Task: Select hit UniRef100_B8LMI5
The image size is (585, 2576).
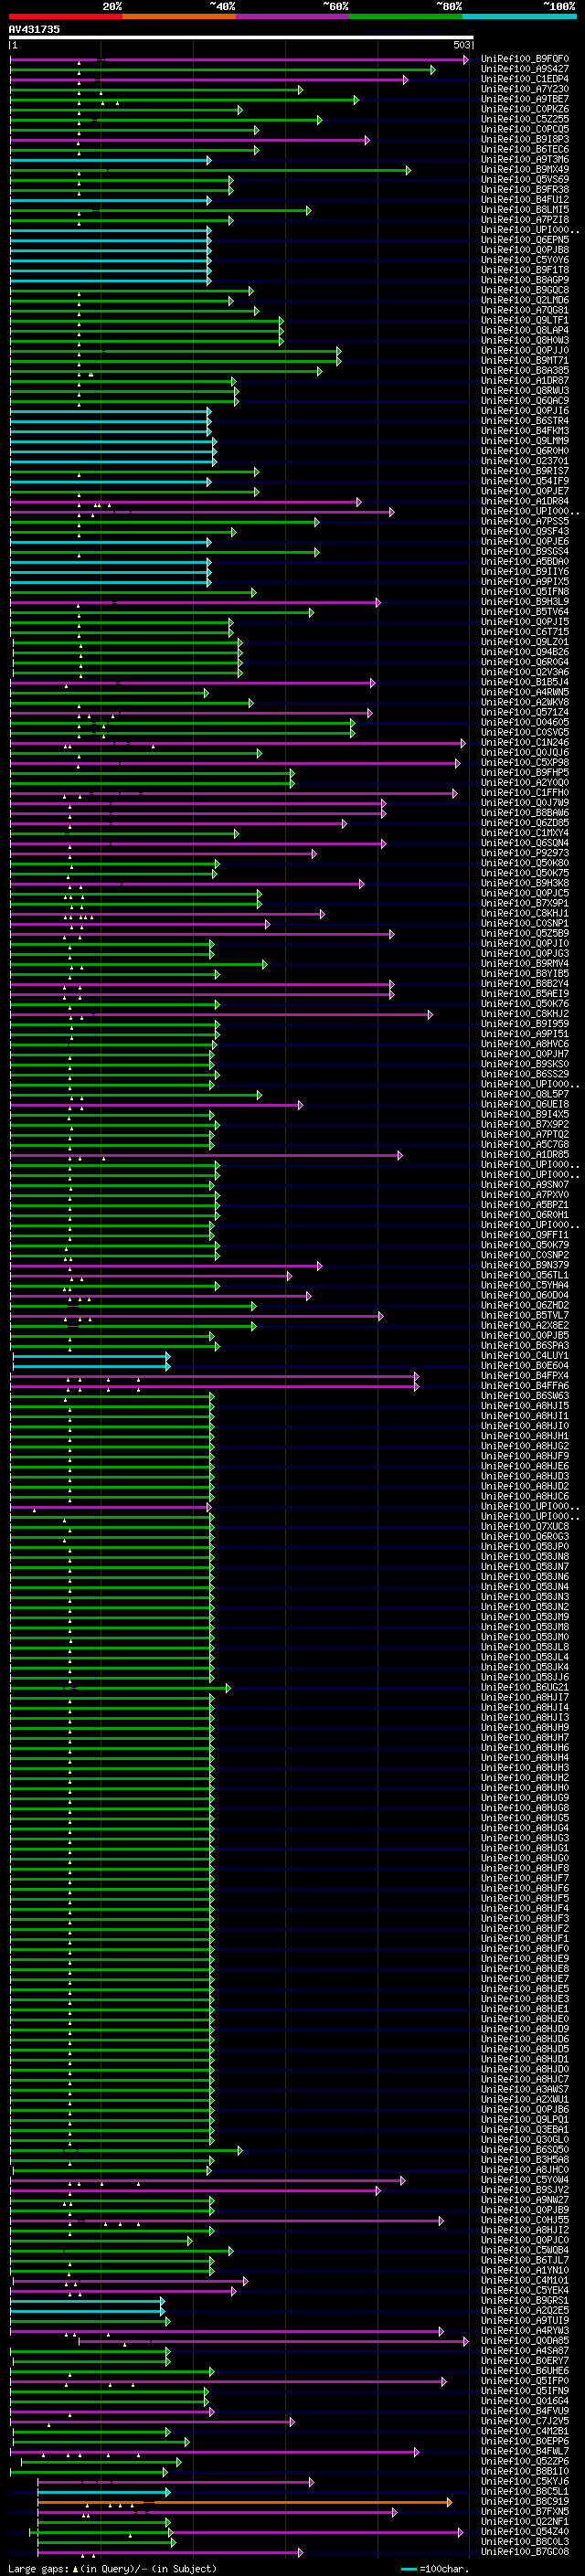Action: point(525,209)
